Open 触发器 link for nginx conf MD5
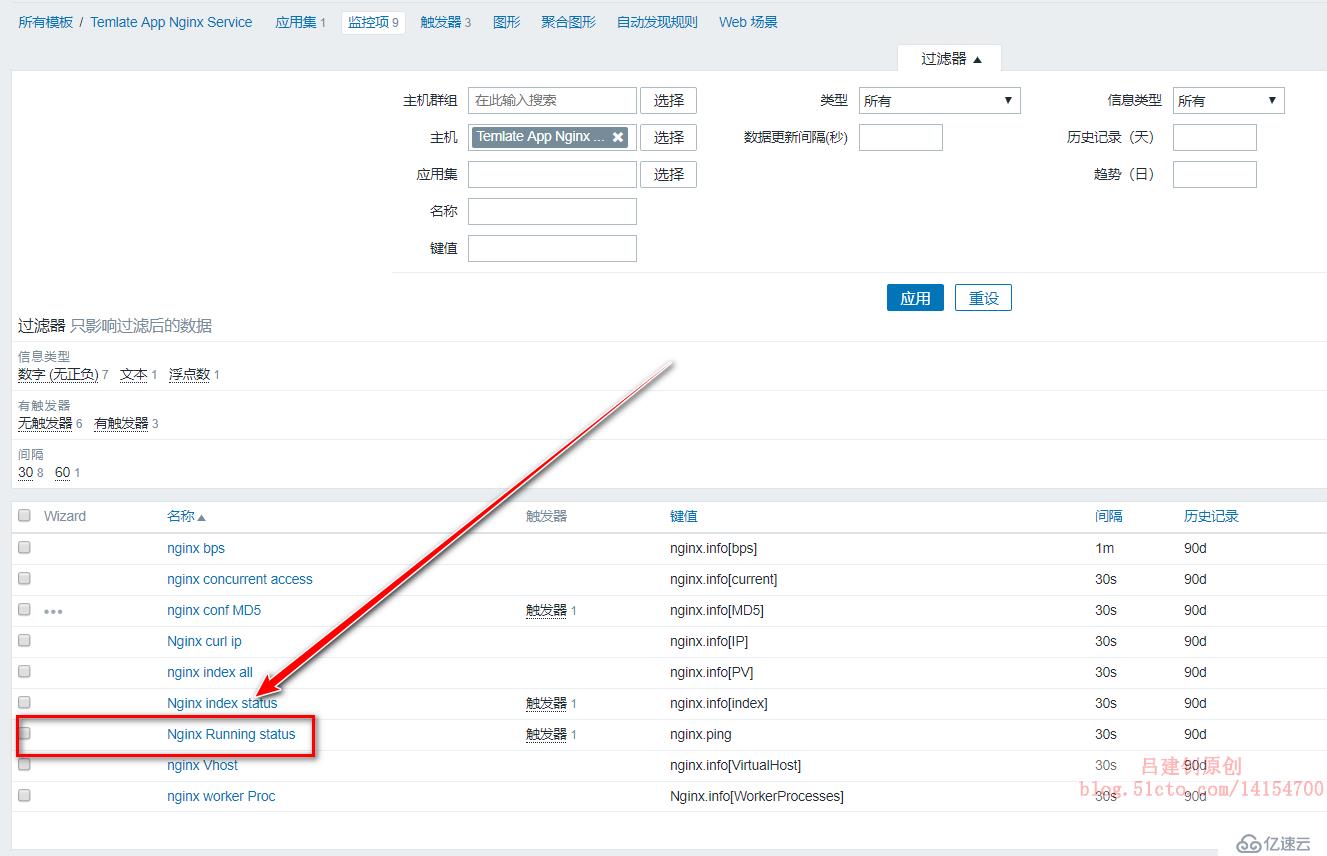 click(x=546, y=610)
